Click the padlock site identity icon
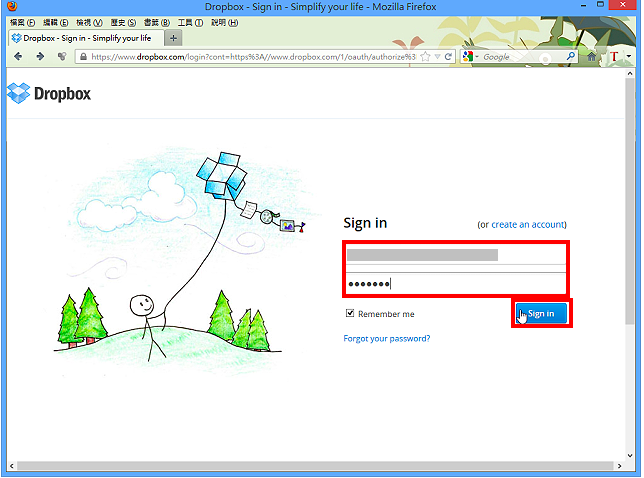Screen dimensions: 644x478 click(83, 57)
